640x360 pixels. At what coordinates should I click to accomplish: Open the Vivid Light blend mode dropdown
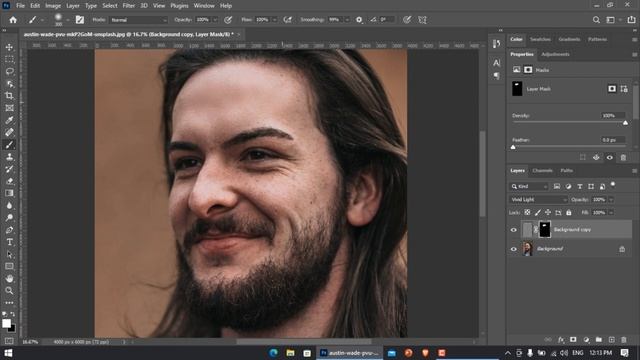[x=538, y=200]
